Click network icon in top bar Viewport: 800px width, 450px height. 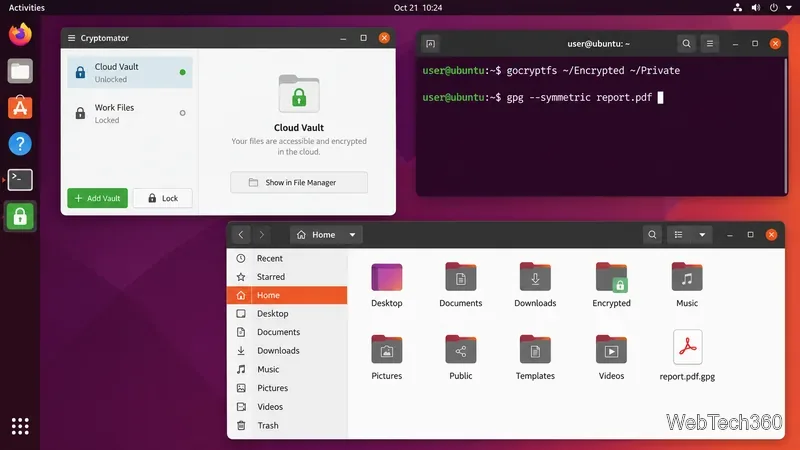tap(737, 8)
